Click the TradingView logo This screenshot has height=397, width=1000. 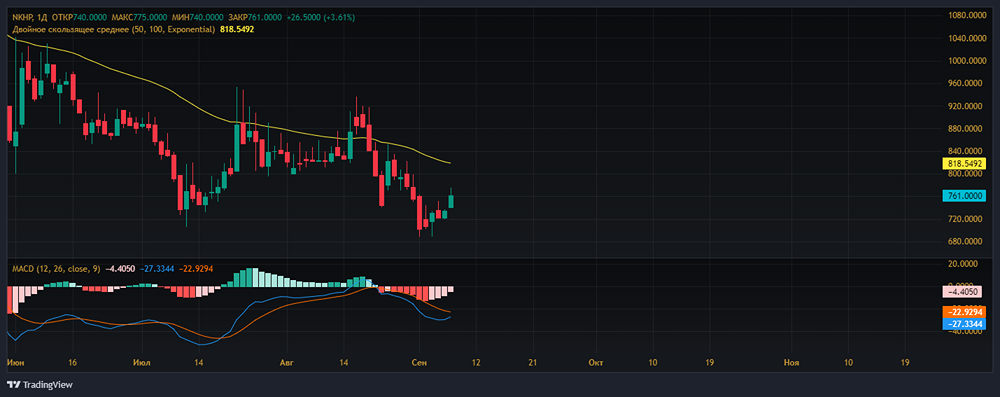(x=40, y=385)
